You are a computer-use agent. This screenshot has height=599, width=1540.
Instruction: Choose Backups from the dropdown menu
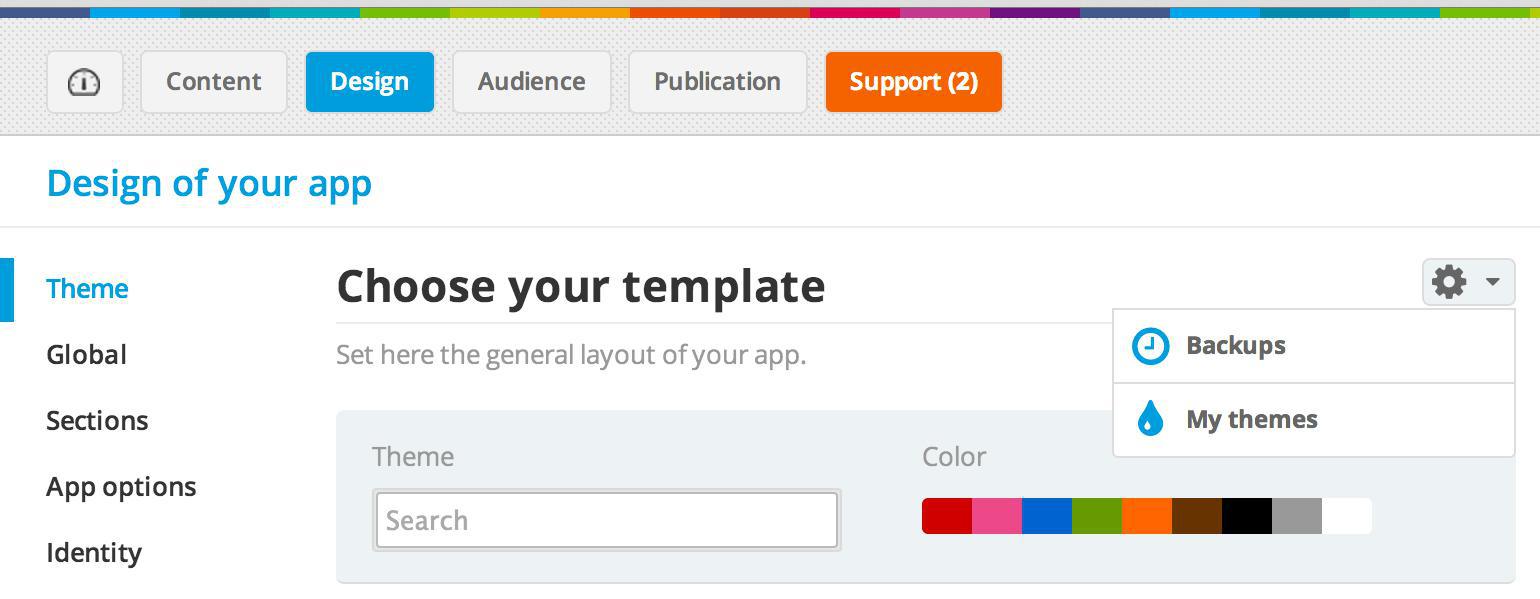(1236, 346)
